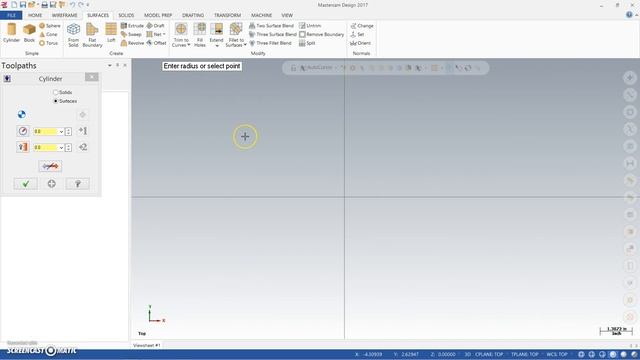The height and width of the screenshot is (360, 640).
Task: Click the Remove Boundary tool
Action: coord(322,34)
